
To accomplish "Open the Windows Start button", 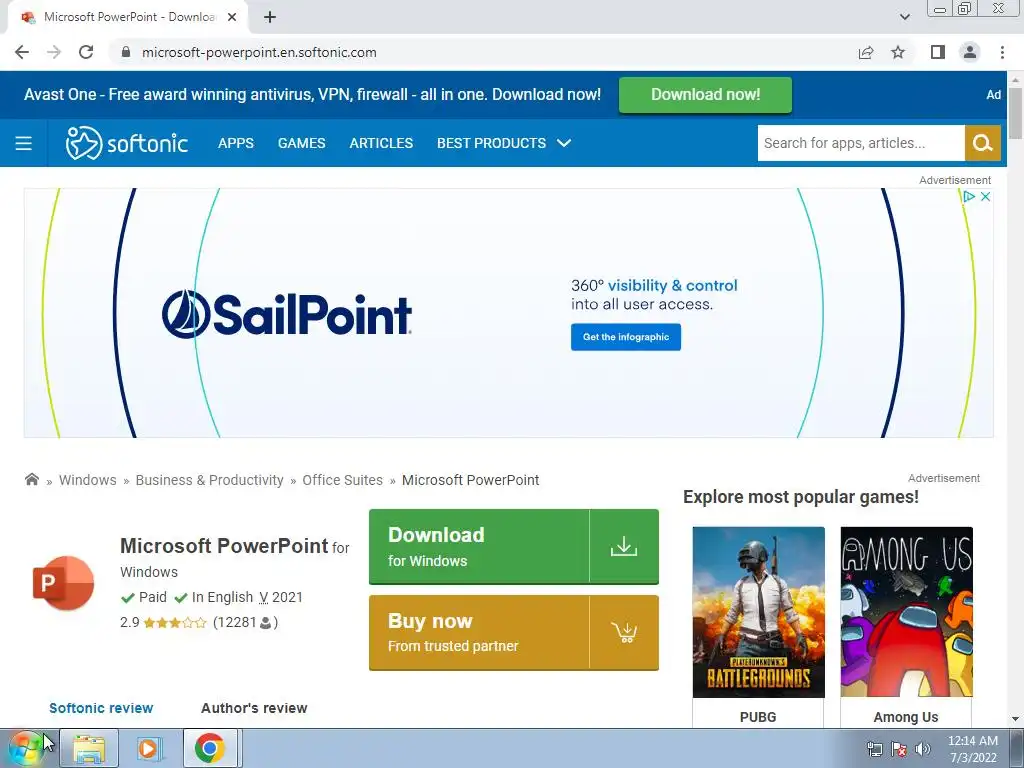I will tap(26, 748).
